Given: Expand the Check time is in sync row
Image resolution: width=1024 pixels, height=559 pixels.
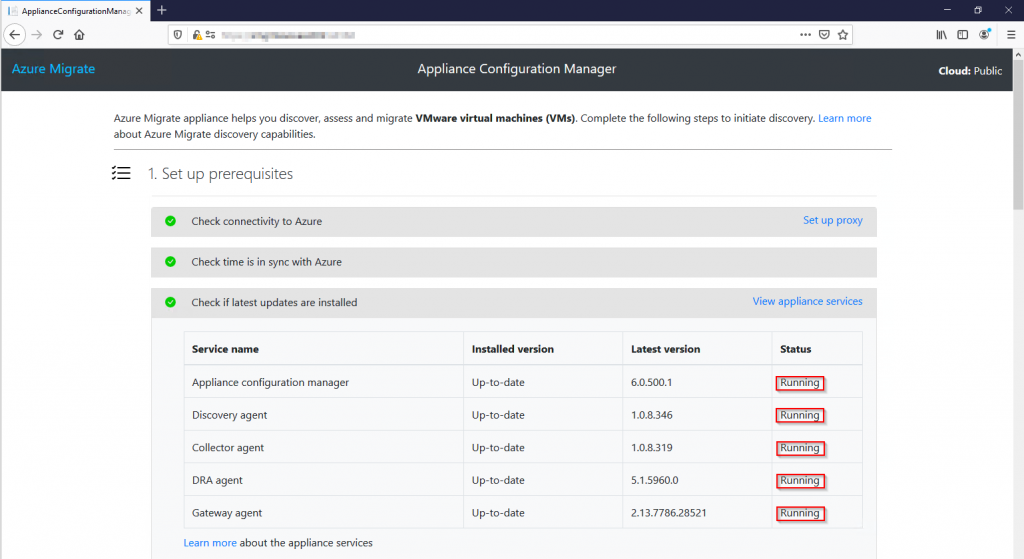Looking at the screenshot, I should (513, 262).
